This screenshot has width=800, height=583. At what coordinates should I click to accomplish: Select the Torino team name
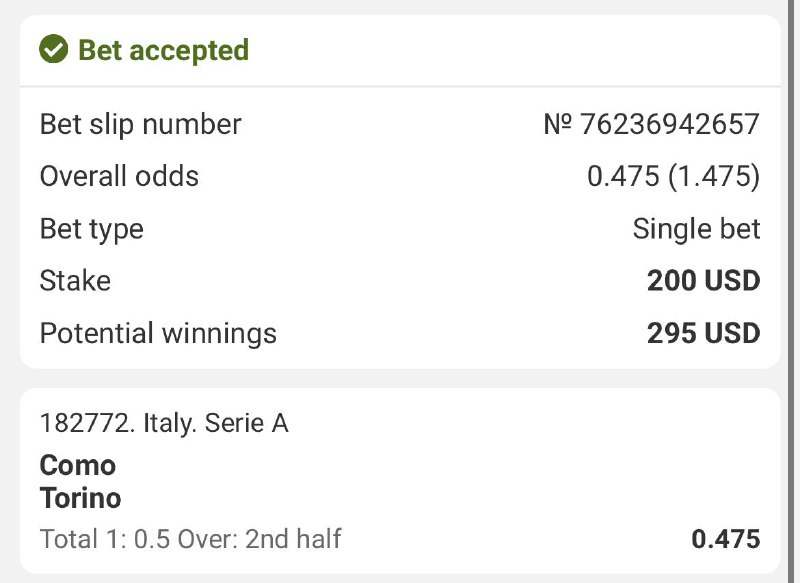point(80,497)
